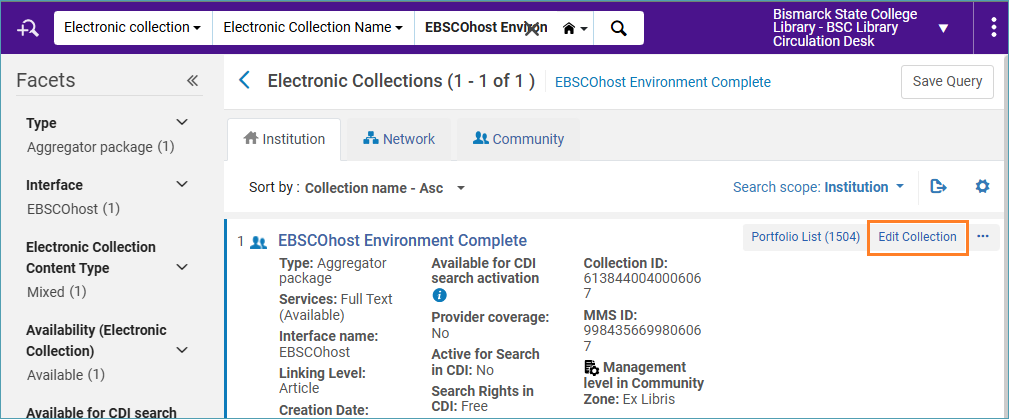This screenshot has width=1009, height=419.
Task: Click the Collection ID value
Action: pos(642,286)
